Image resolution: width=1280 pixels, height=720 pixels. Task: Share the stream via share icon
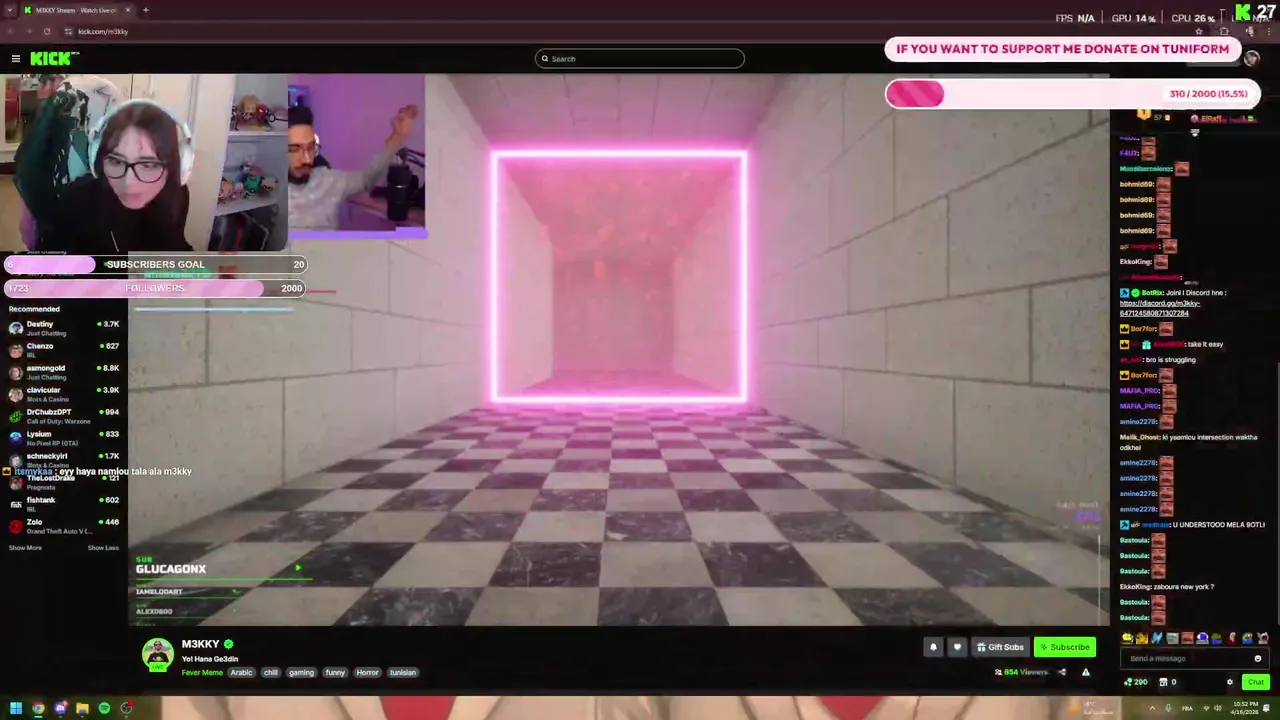point(1062,672)
